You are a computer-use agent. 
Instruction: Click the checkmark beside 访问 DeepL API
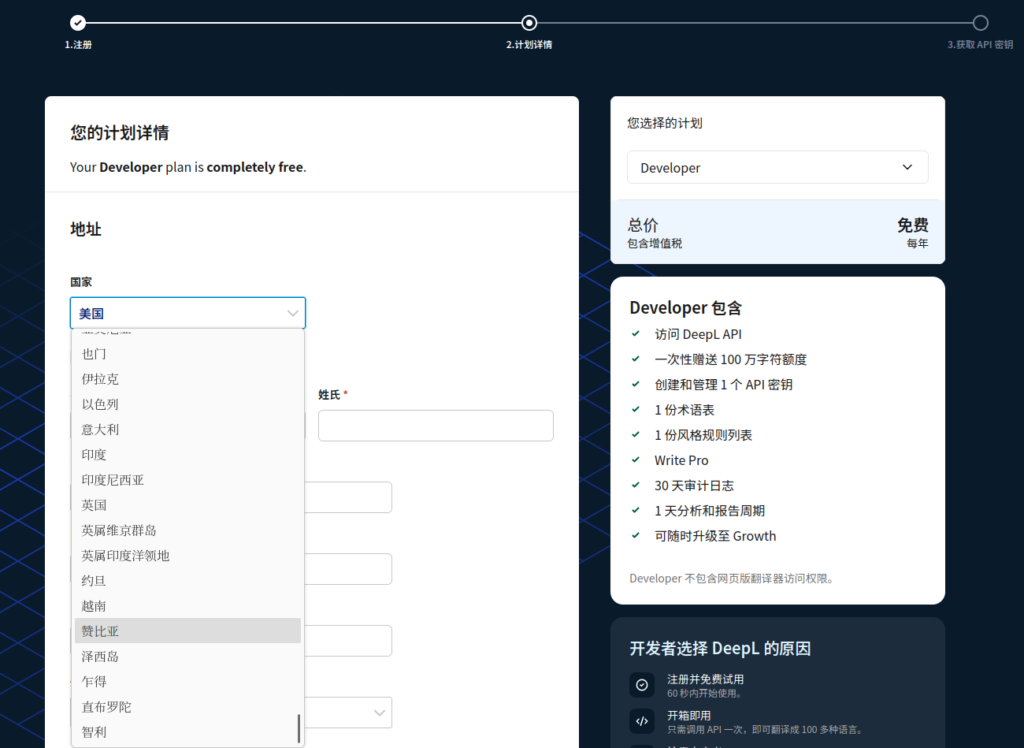coord(635,334)
